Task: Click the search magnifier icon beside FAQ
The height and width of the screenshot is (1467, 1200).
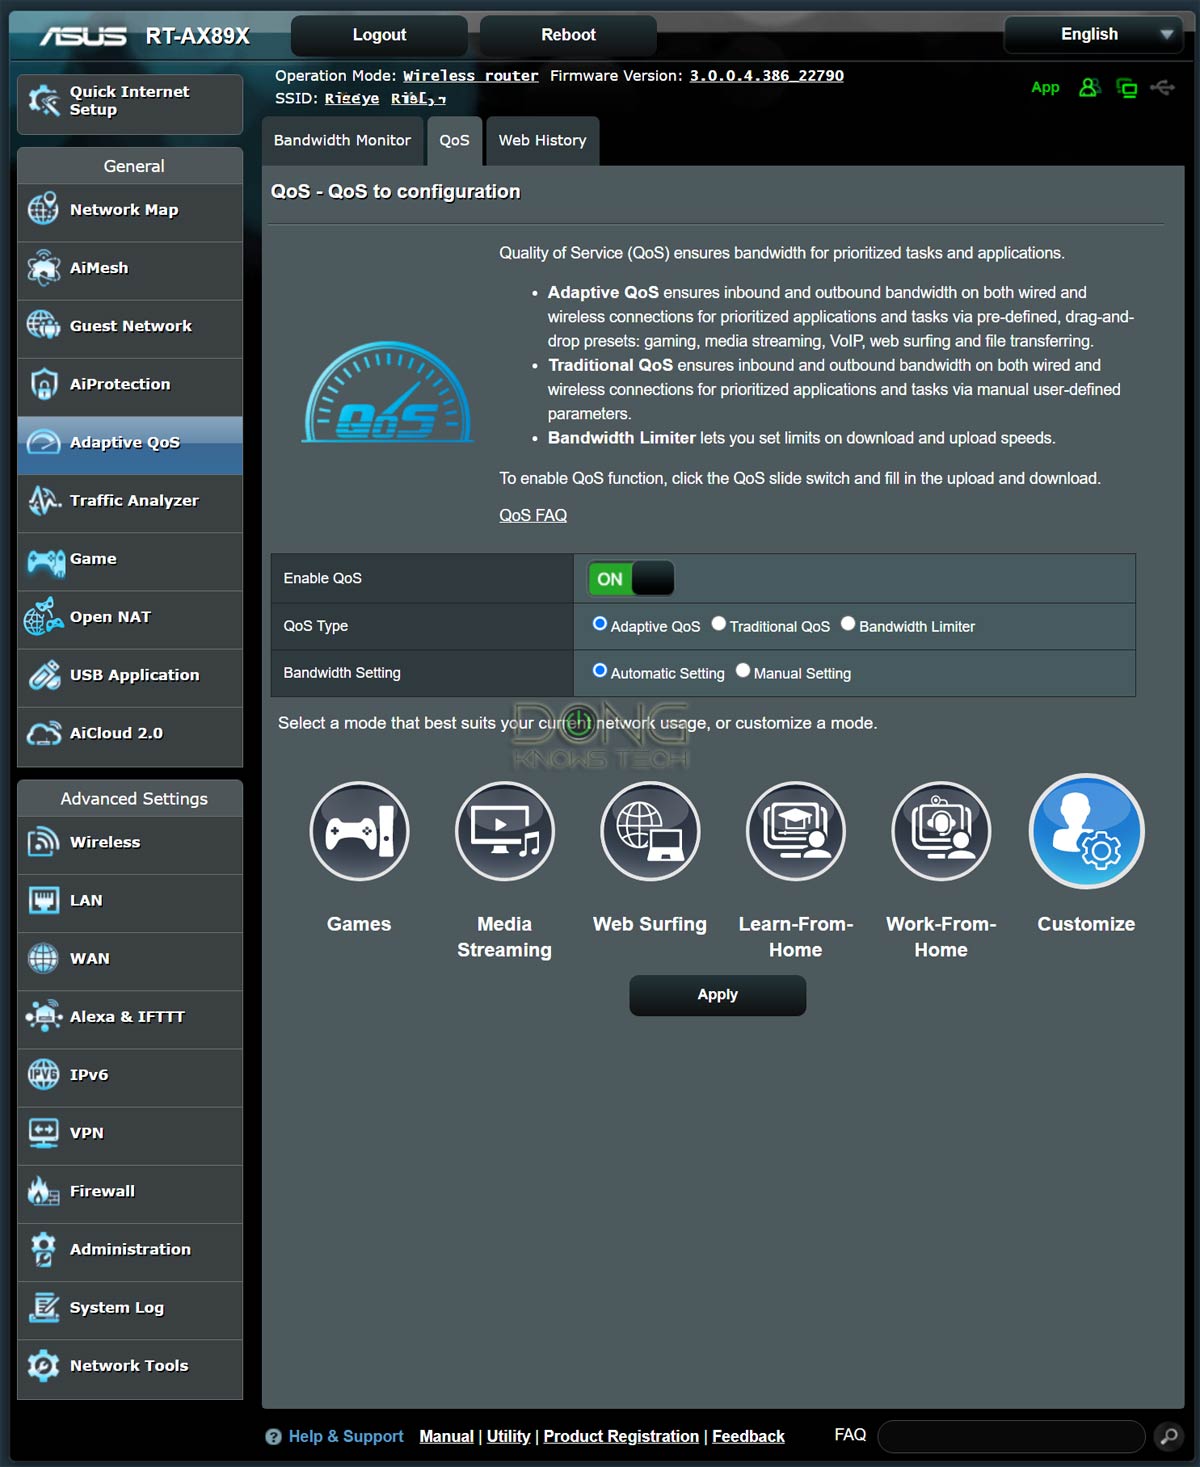Action: 1167,1437
